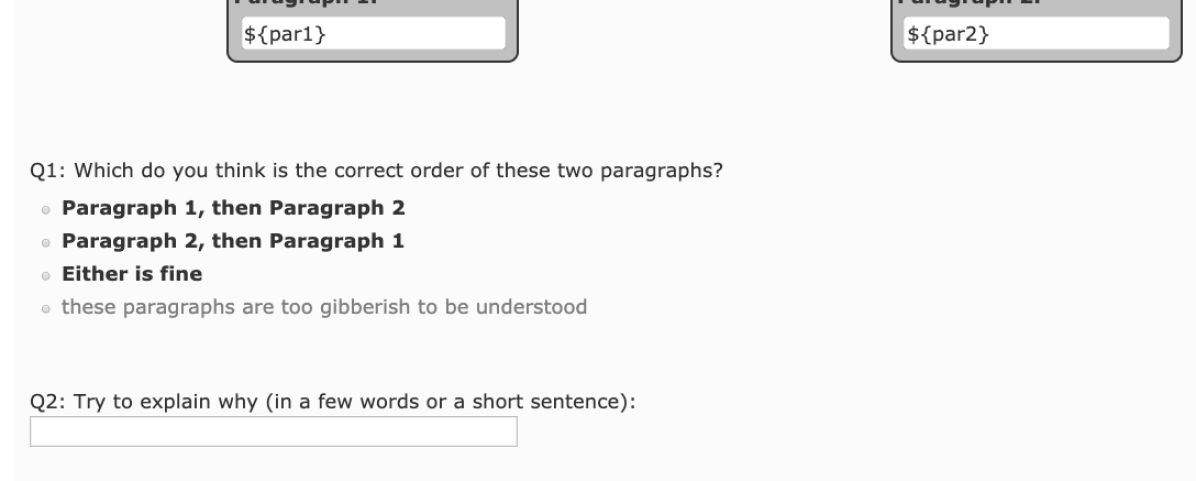Click the gray frame of the Paragraph 2 panel
1196x481 pixels.
coord(1037,56)
